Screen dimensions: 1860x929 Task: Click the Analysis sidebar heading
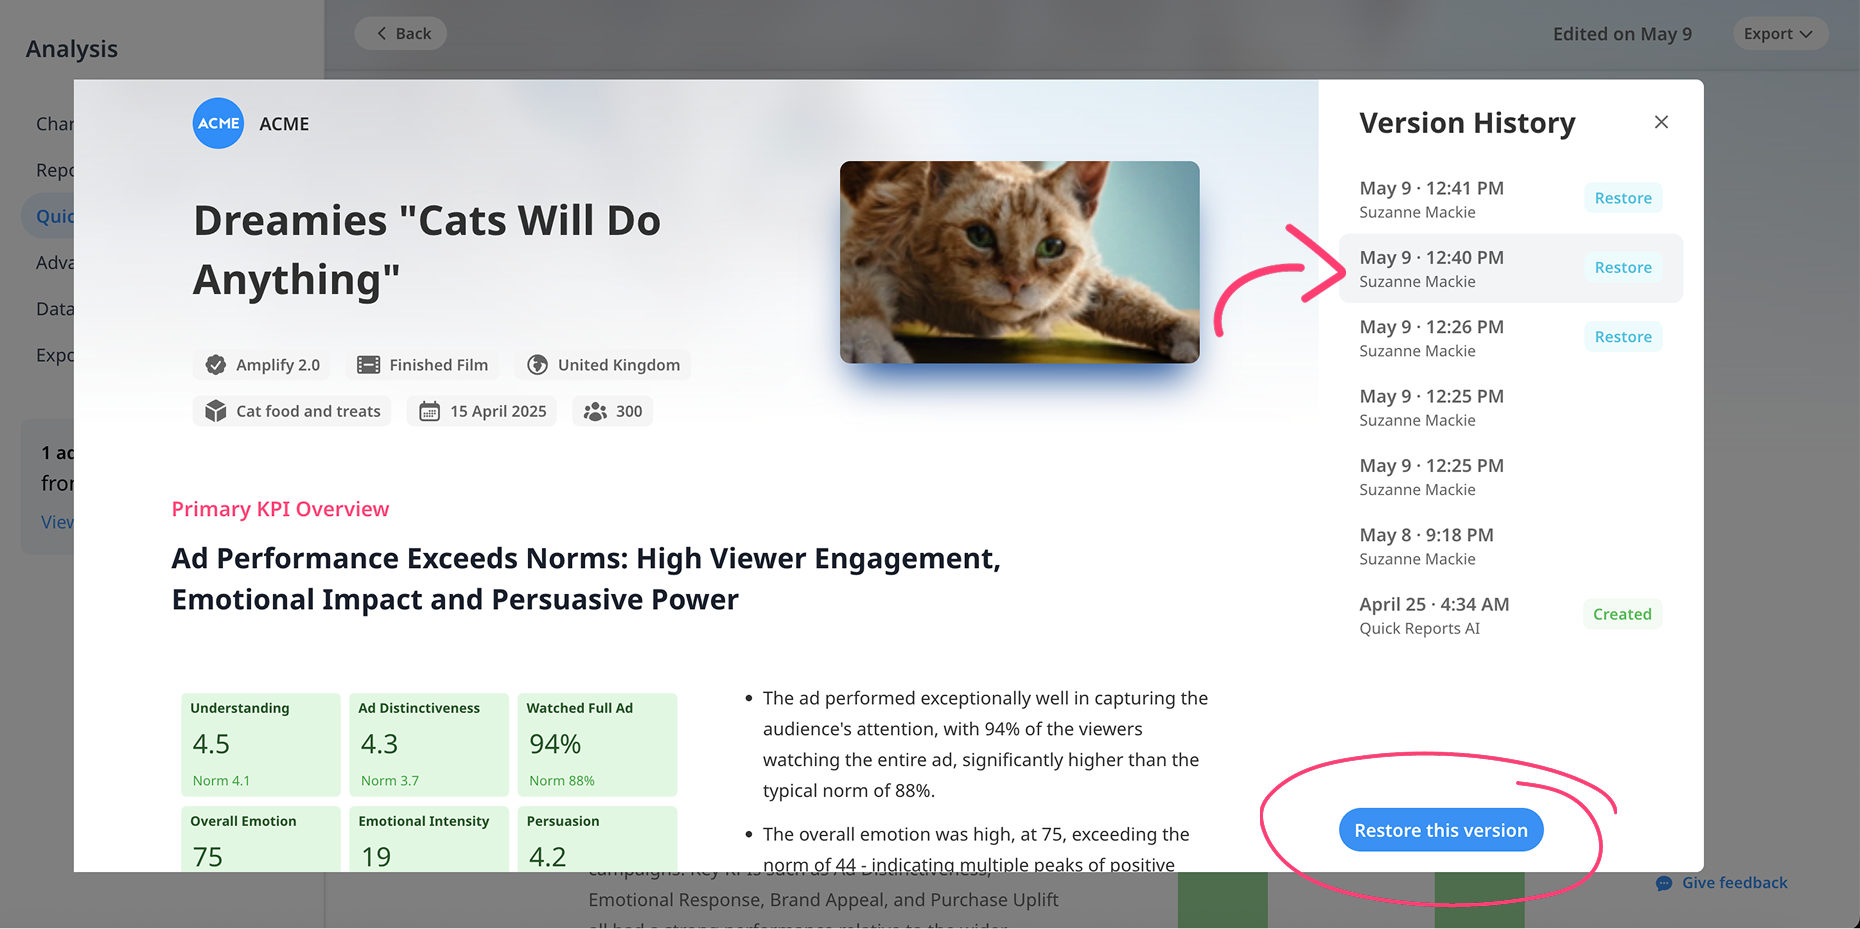(x=72, y=49)
